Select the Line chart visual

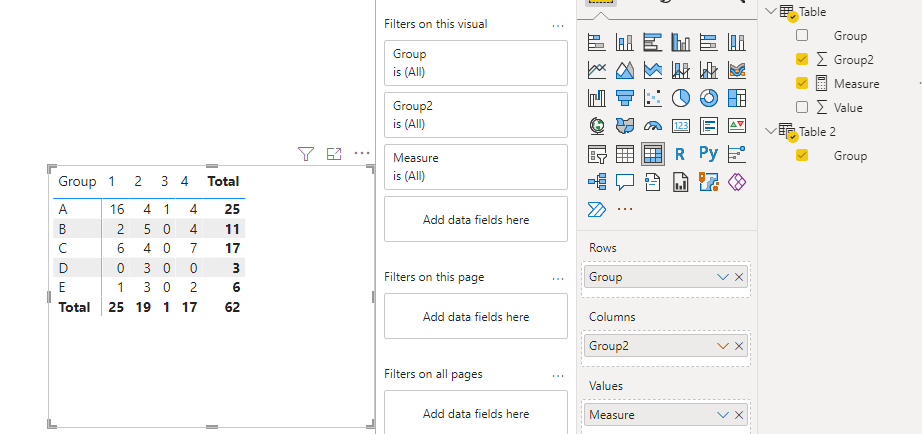point(596,70)
